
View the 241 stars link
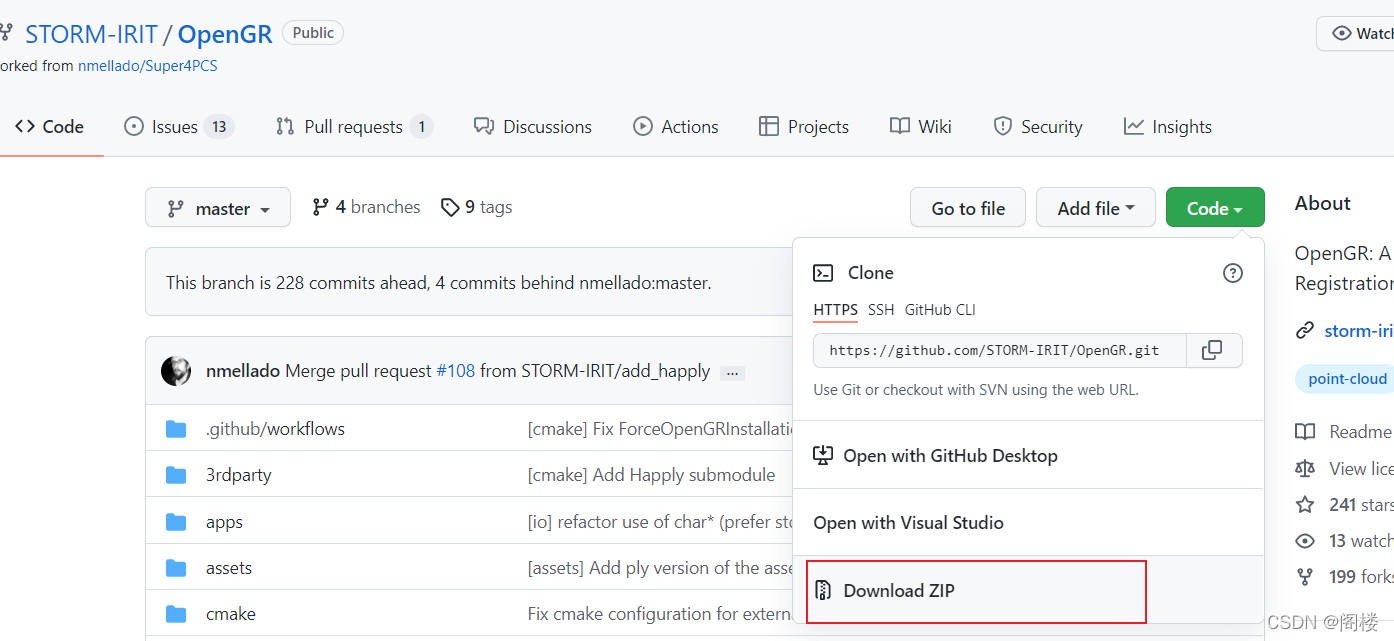[1344, 505]
